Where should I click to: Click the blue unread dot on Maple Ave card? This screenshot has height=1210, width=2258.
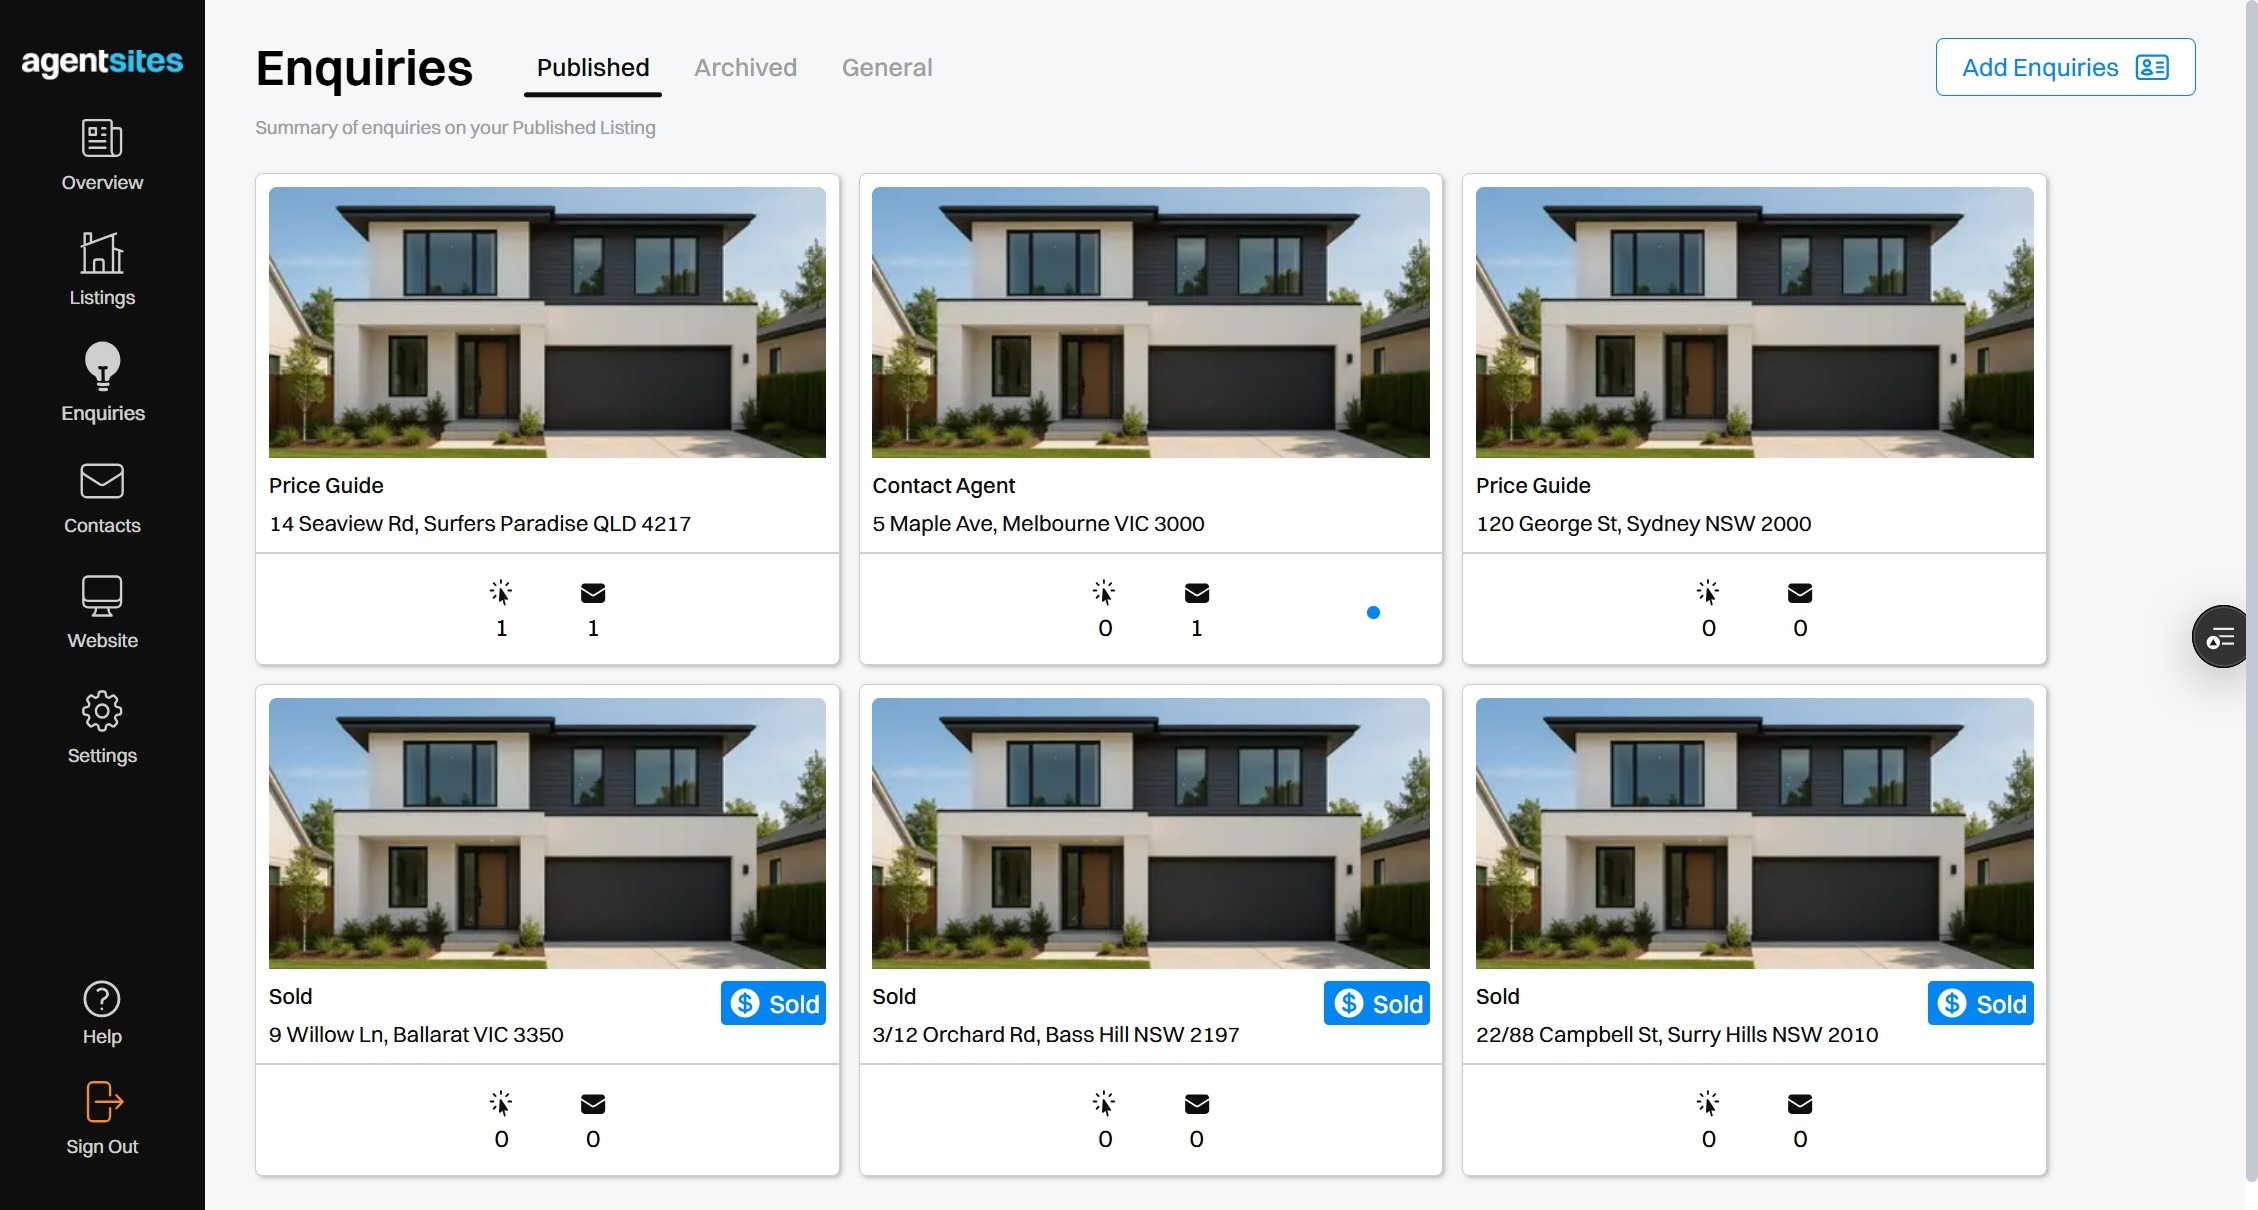[1373, 612]
